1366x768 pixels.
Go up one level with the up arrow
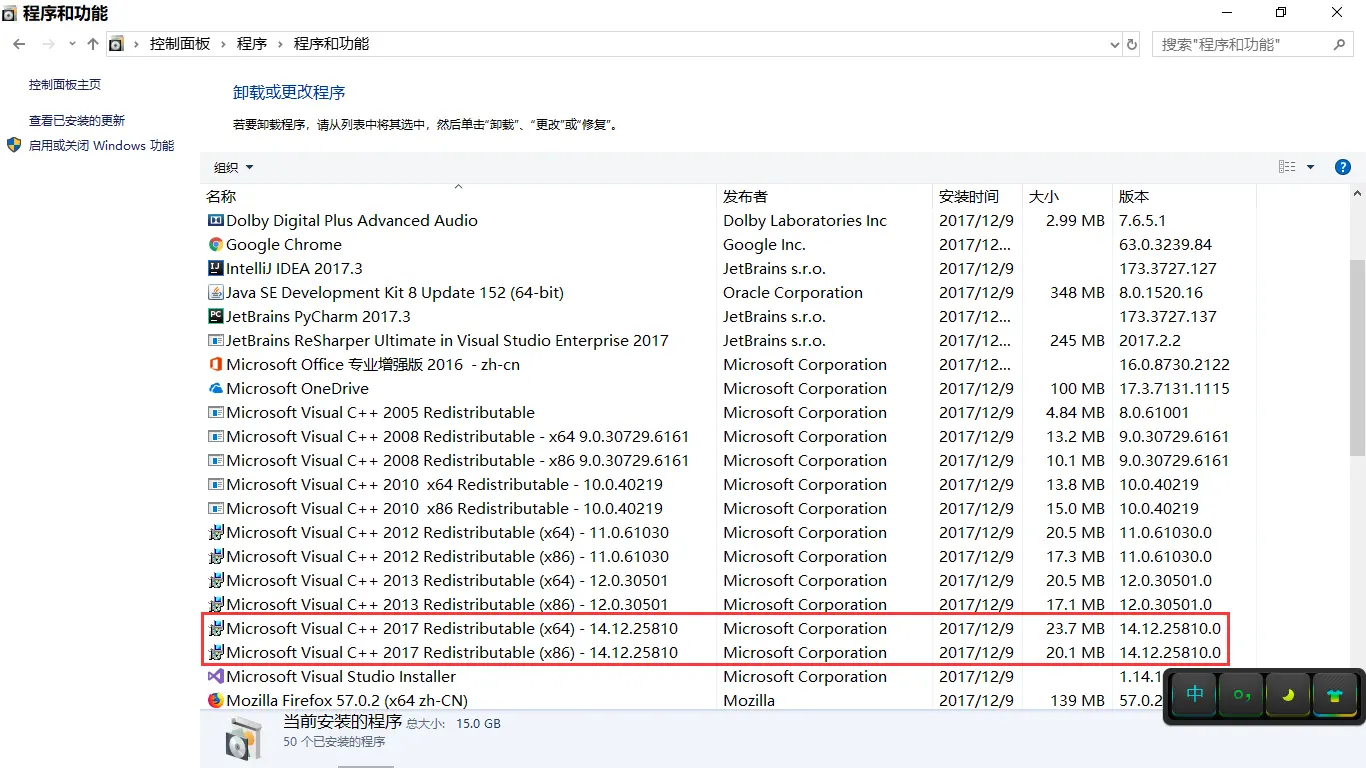(93, 44)
